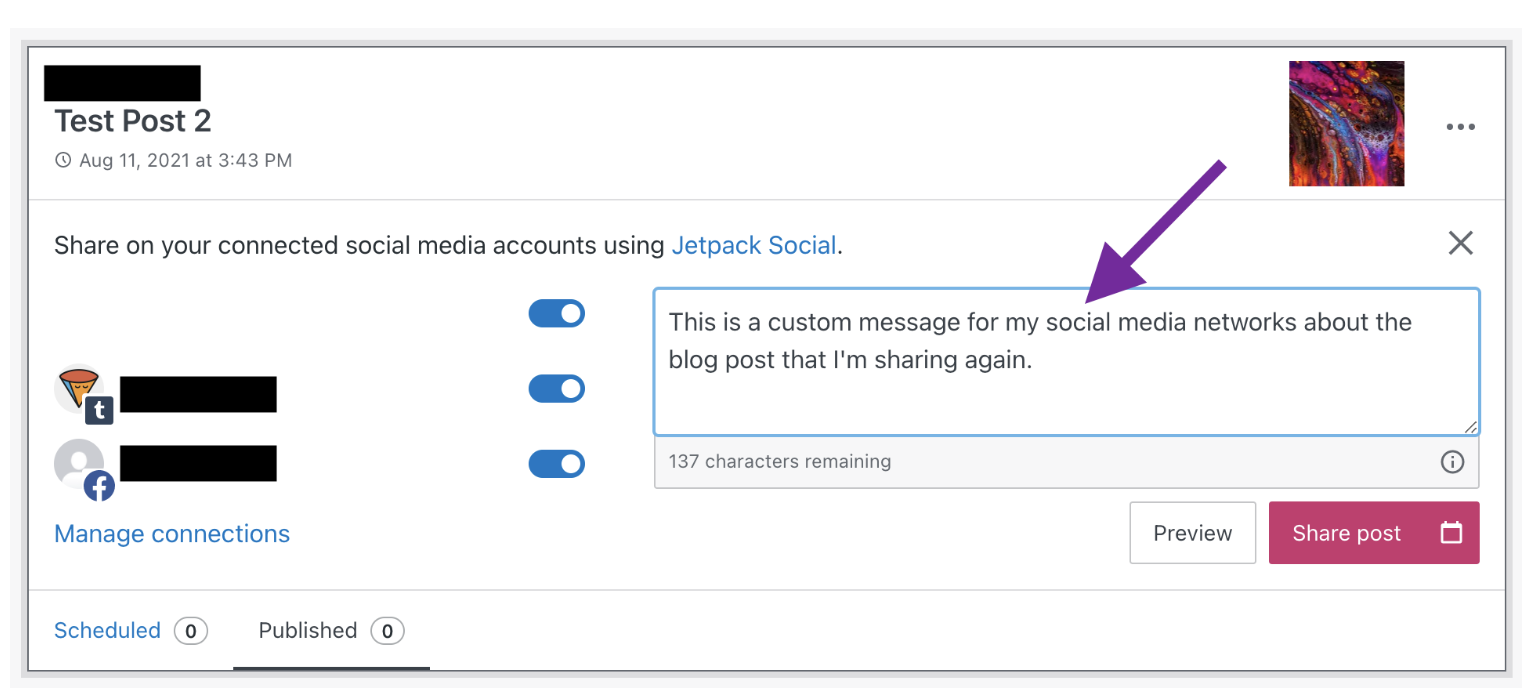Open the three-dot post options menu
Screen dimensions: 1530x688
pos(1461,127)
